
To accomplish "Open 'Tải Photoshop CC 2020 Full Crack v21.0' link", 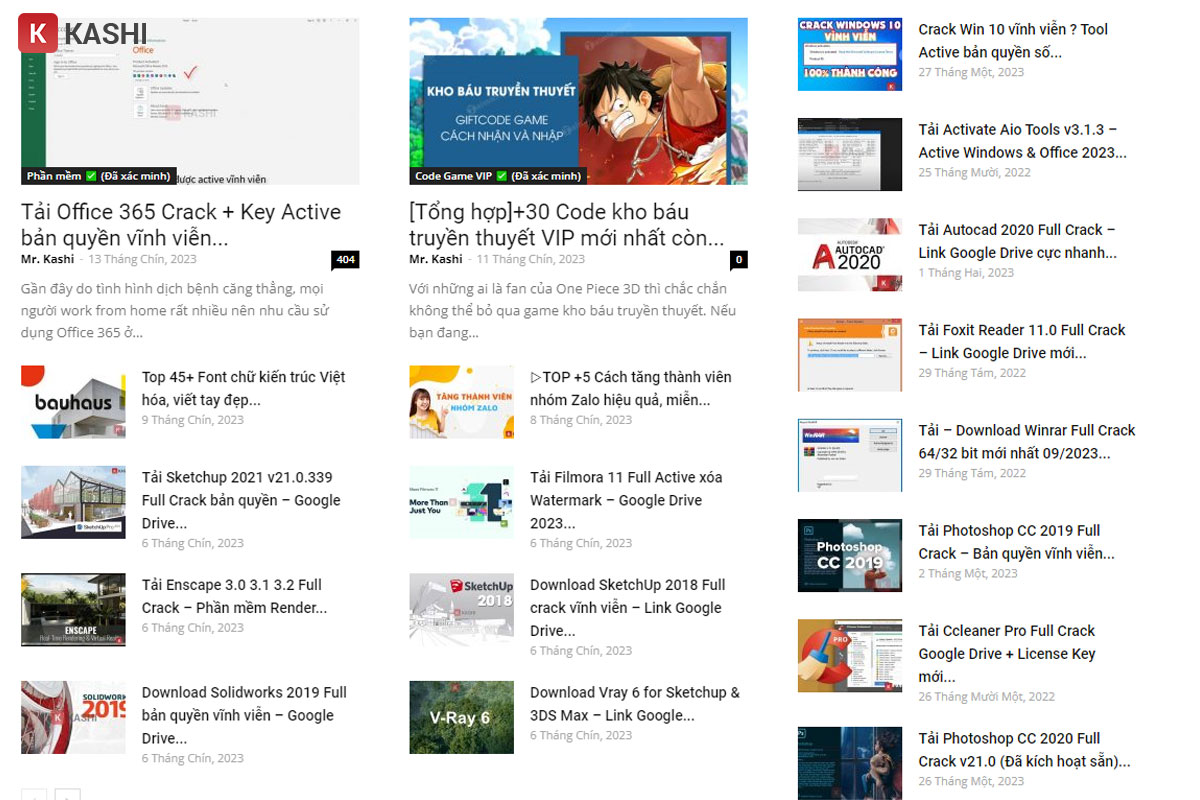I will pos(1025,750).
